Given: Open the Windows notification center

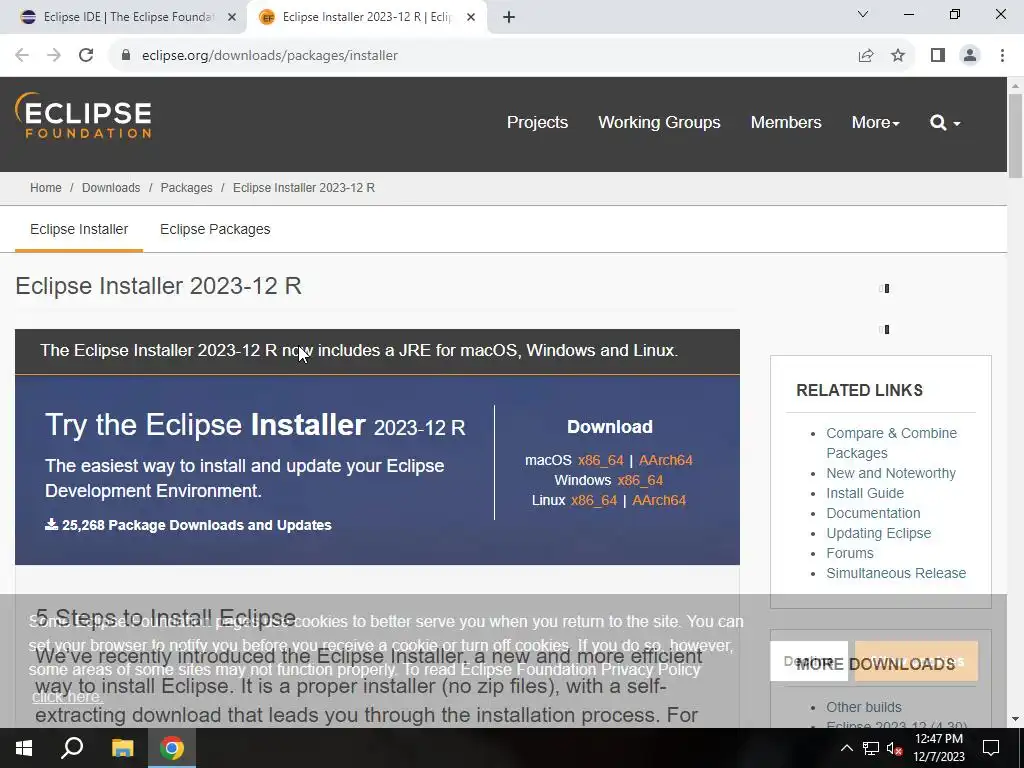Looking at the screenshot, I should click(991, 748).
